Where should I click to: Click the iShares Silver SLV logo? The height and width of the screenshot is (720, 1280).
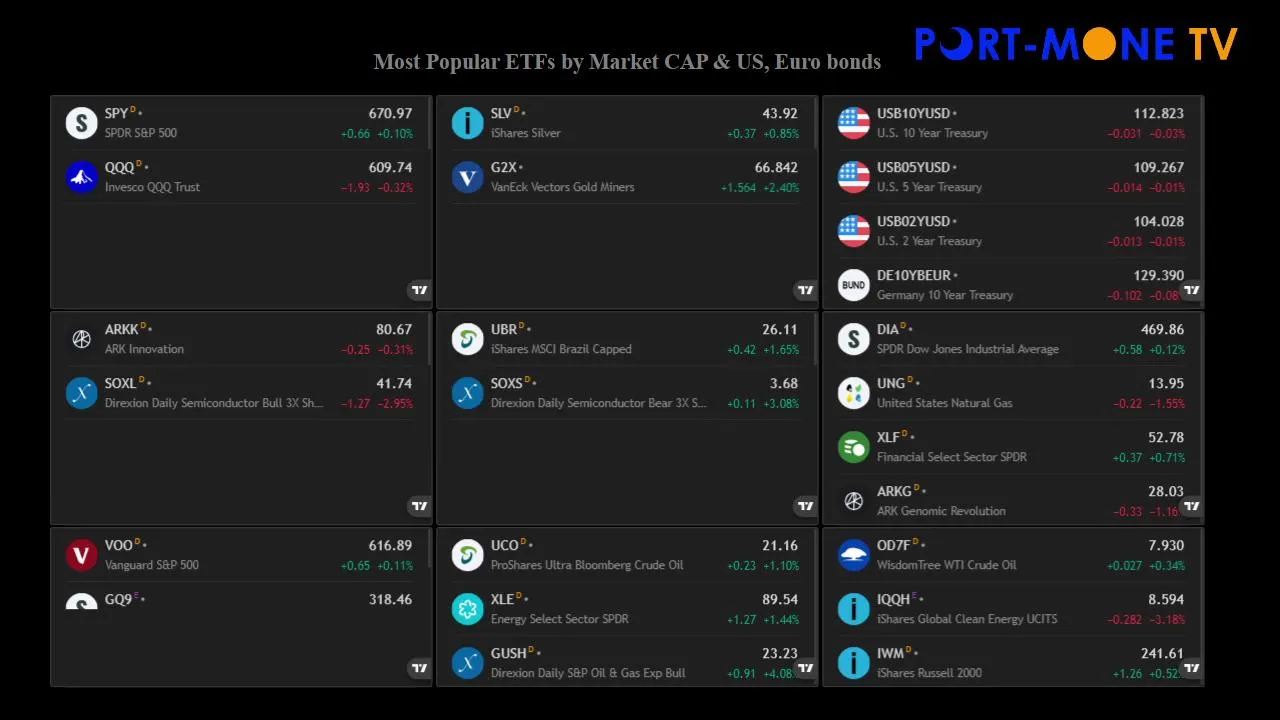click(467, 123)
